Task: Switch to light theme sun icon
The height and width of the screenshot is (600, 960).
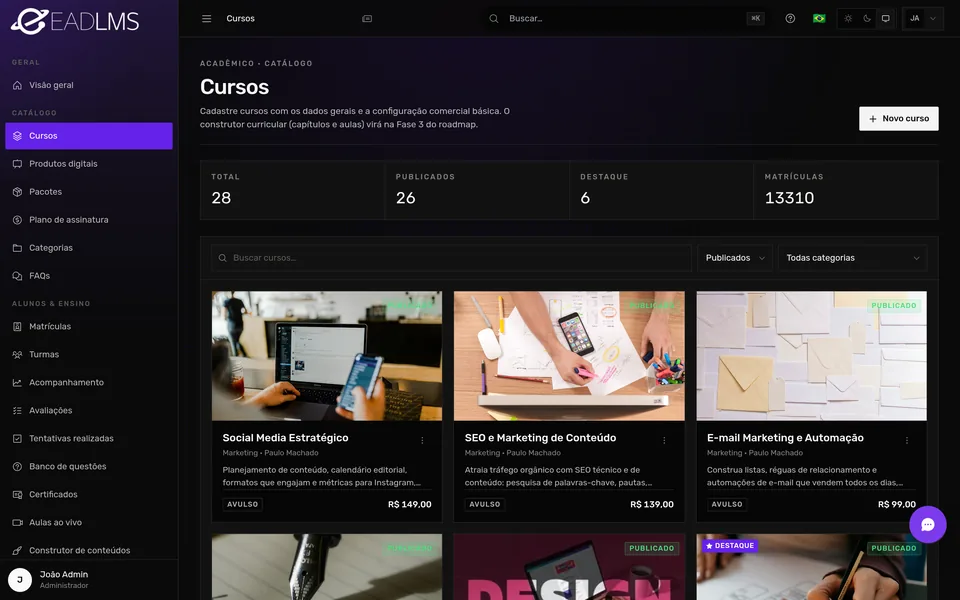Action: point(848,18)
